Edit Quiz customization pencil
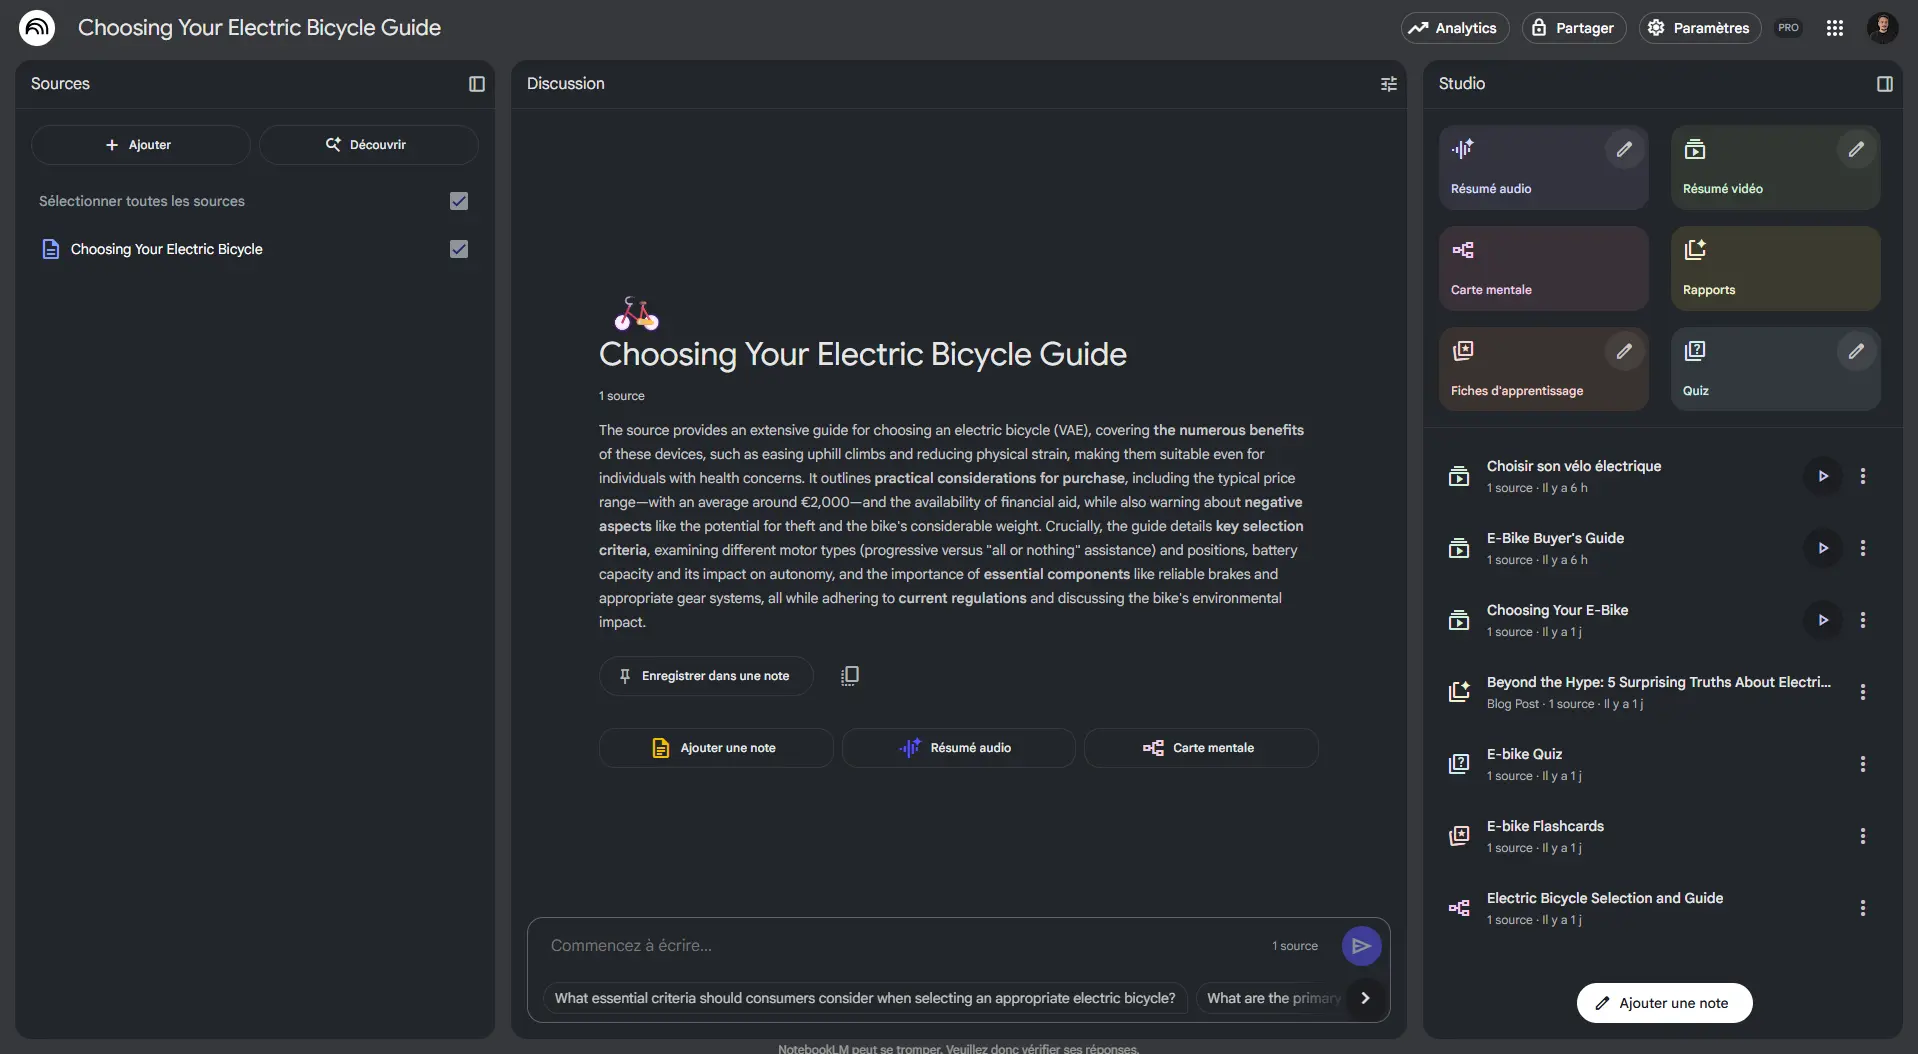 tap(1856, 352)
